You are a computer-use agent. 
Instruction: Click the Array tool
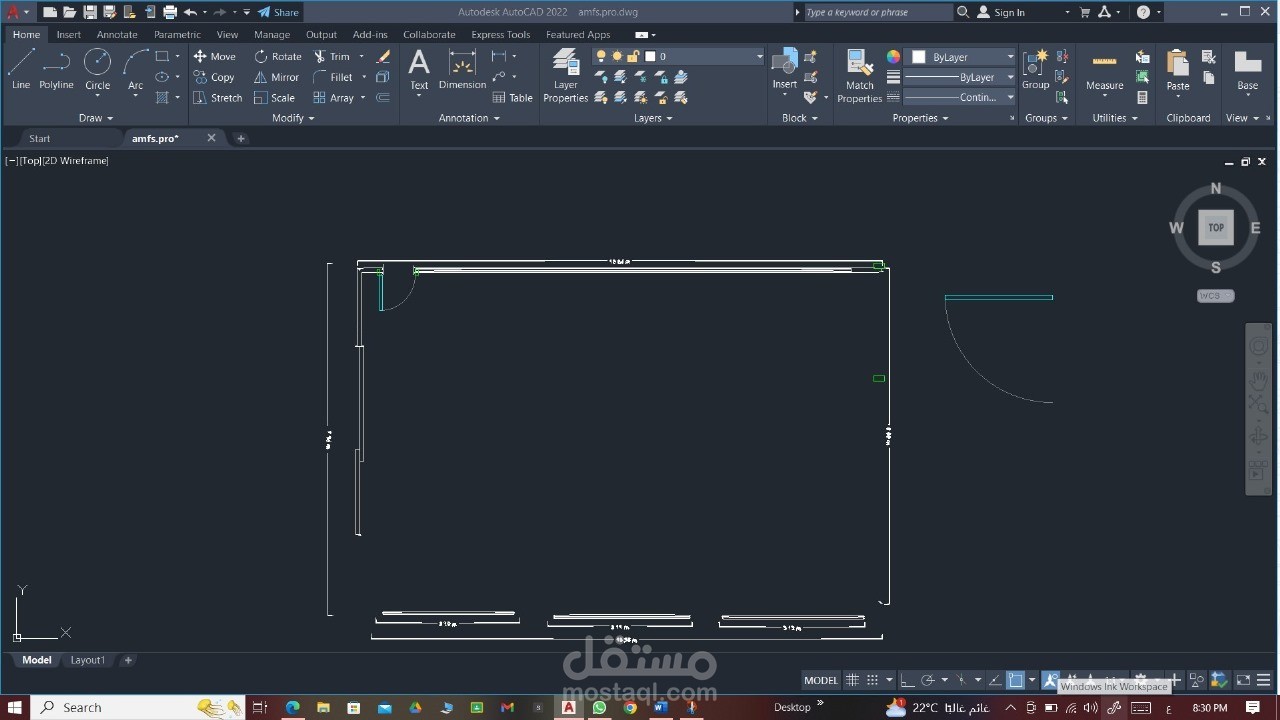click(333, 98)
